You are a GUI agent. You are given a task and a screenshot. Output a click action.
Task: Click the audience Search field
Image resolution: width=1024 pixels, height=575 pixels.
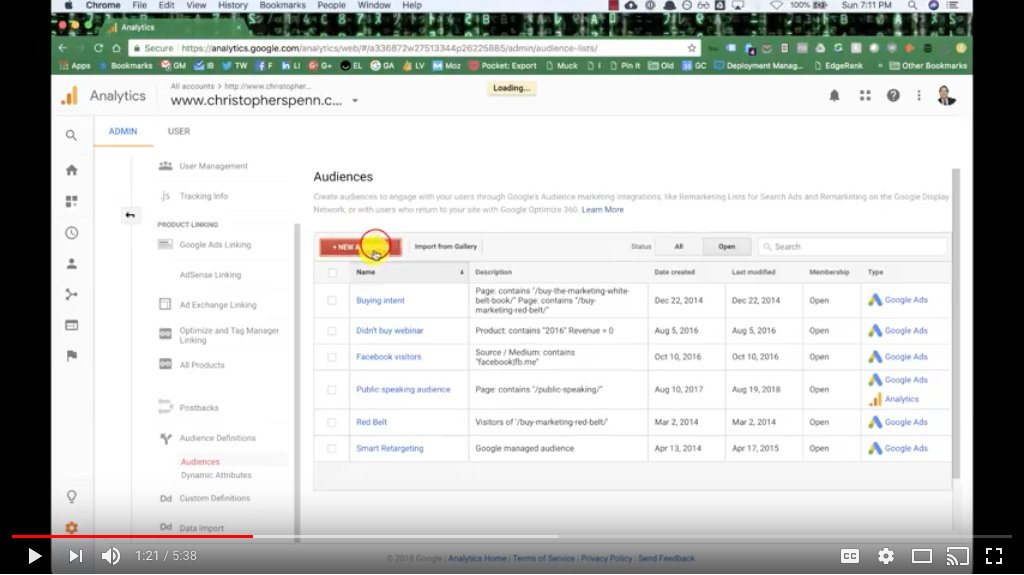click(x=852, y=246)
